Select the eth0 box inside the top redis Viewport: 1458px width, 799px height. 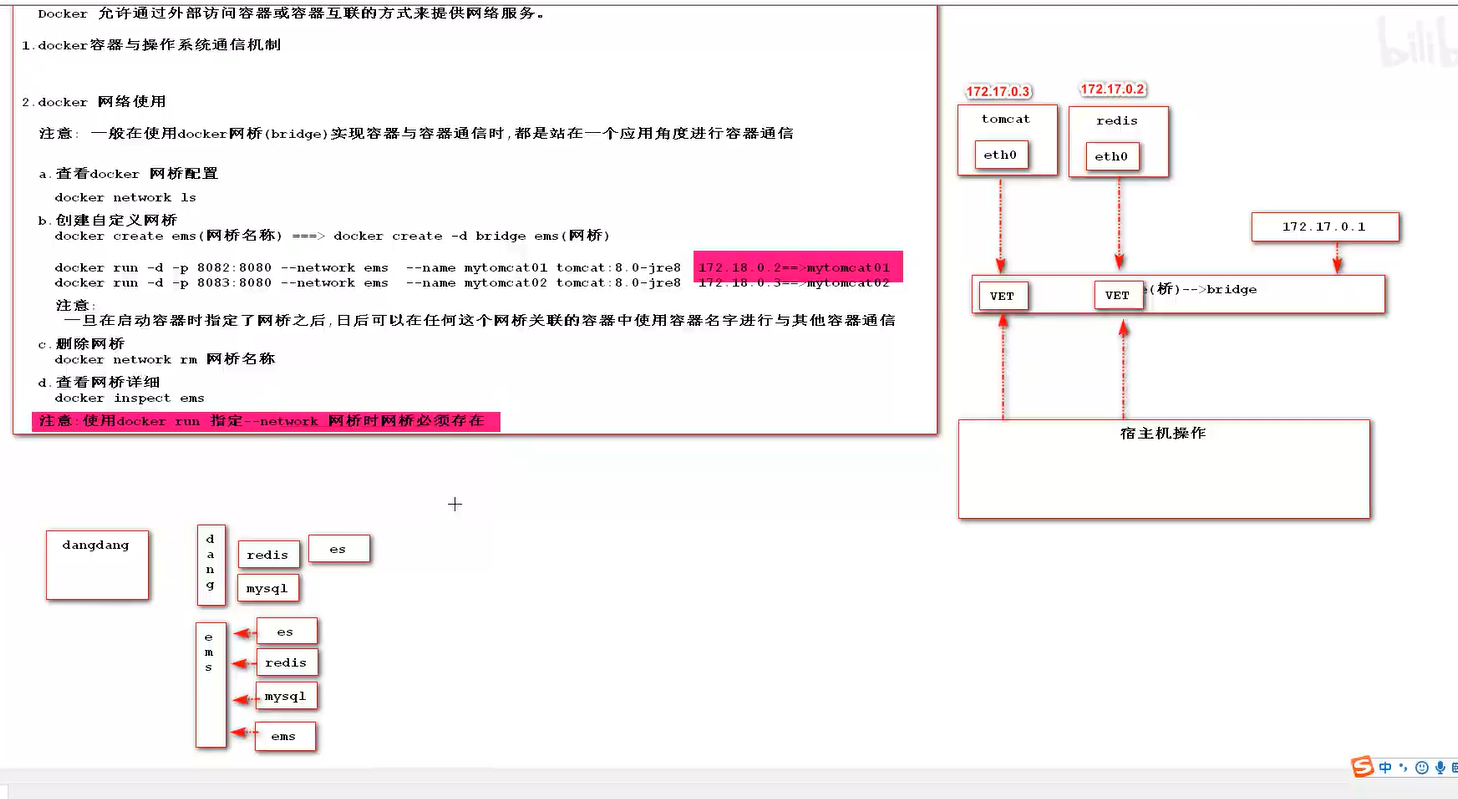pyautogui.click(x=1112, y=156)
